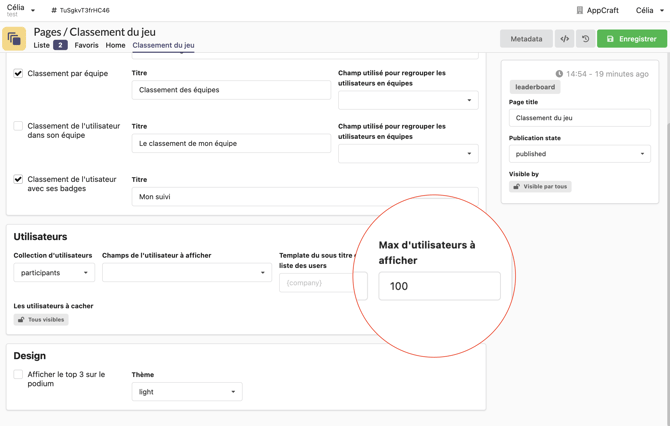Open the Collection d'utilisateurs participants dropdown

pos(54,272)
